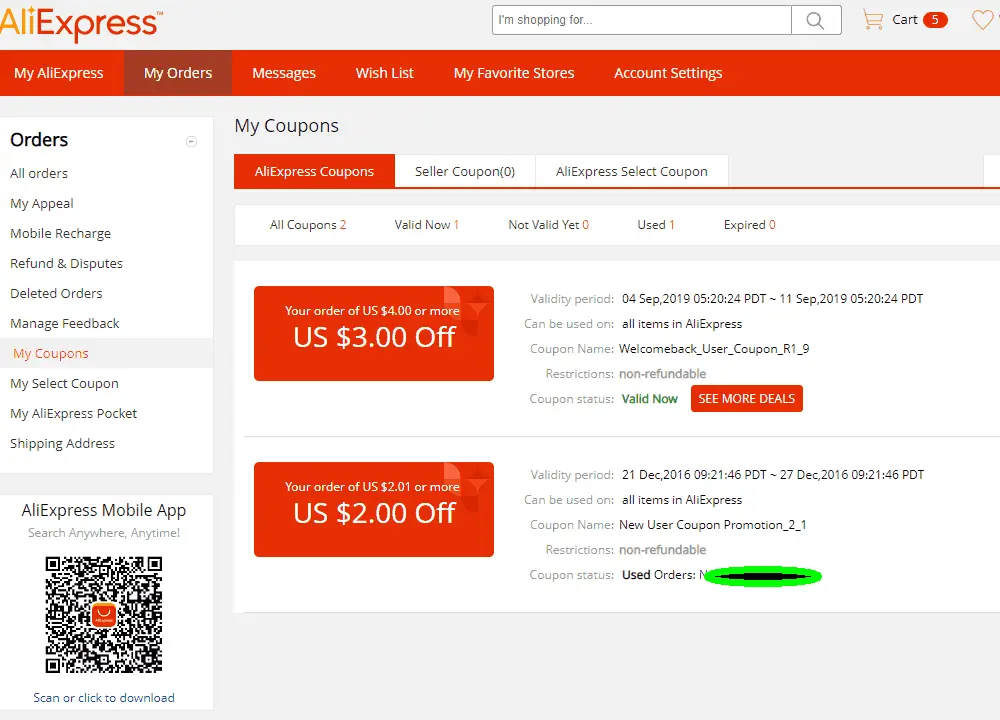1000x720 pixels.
Task: Click the SEE MORE DEALS button
Action: coord(747,399)
